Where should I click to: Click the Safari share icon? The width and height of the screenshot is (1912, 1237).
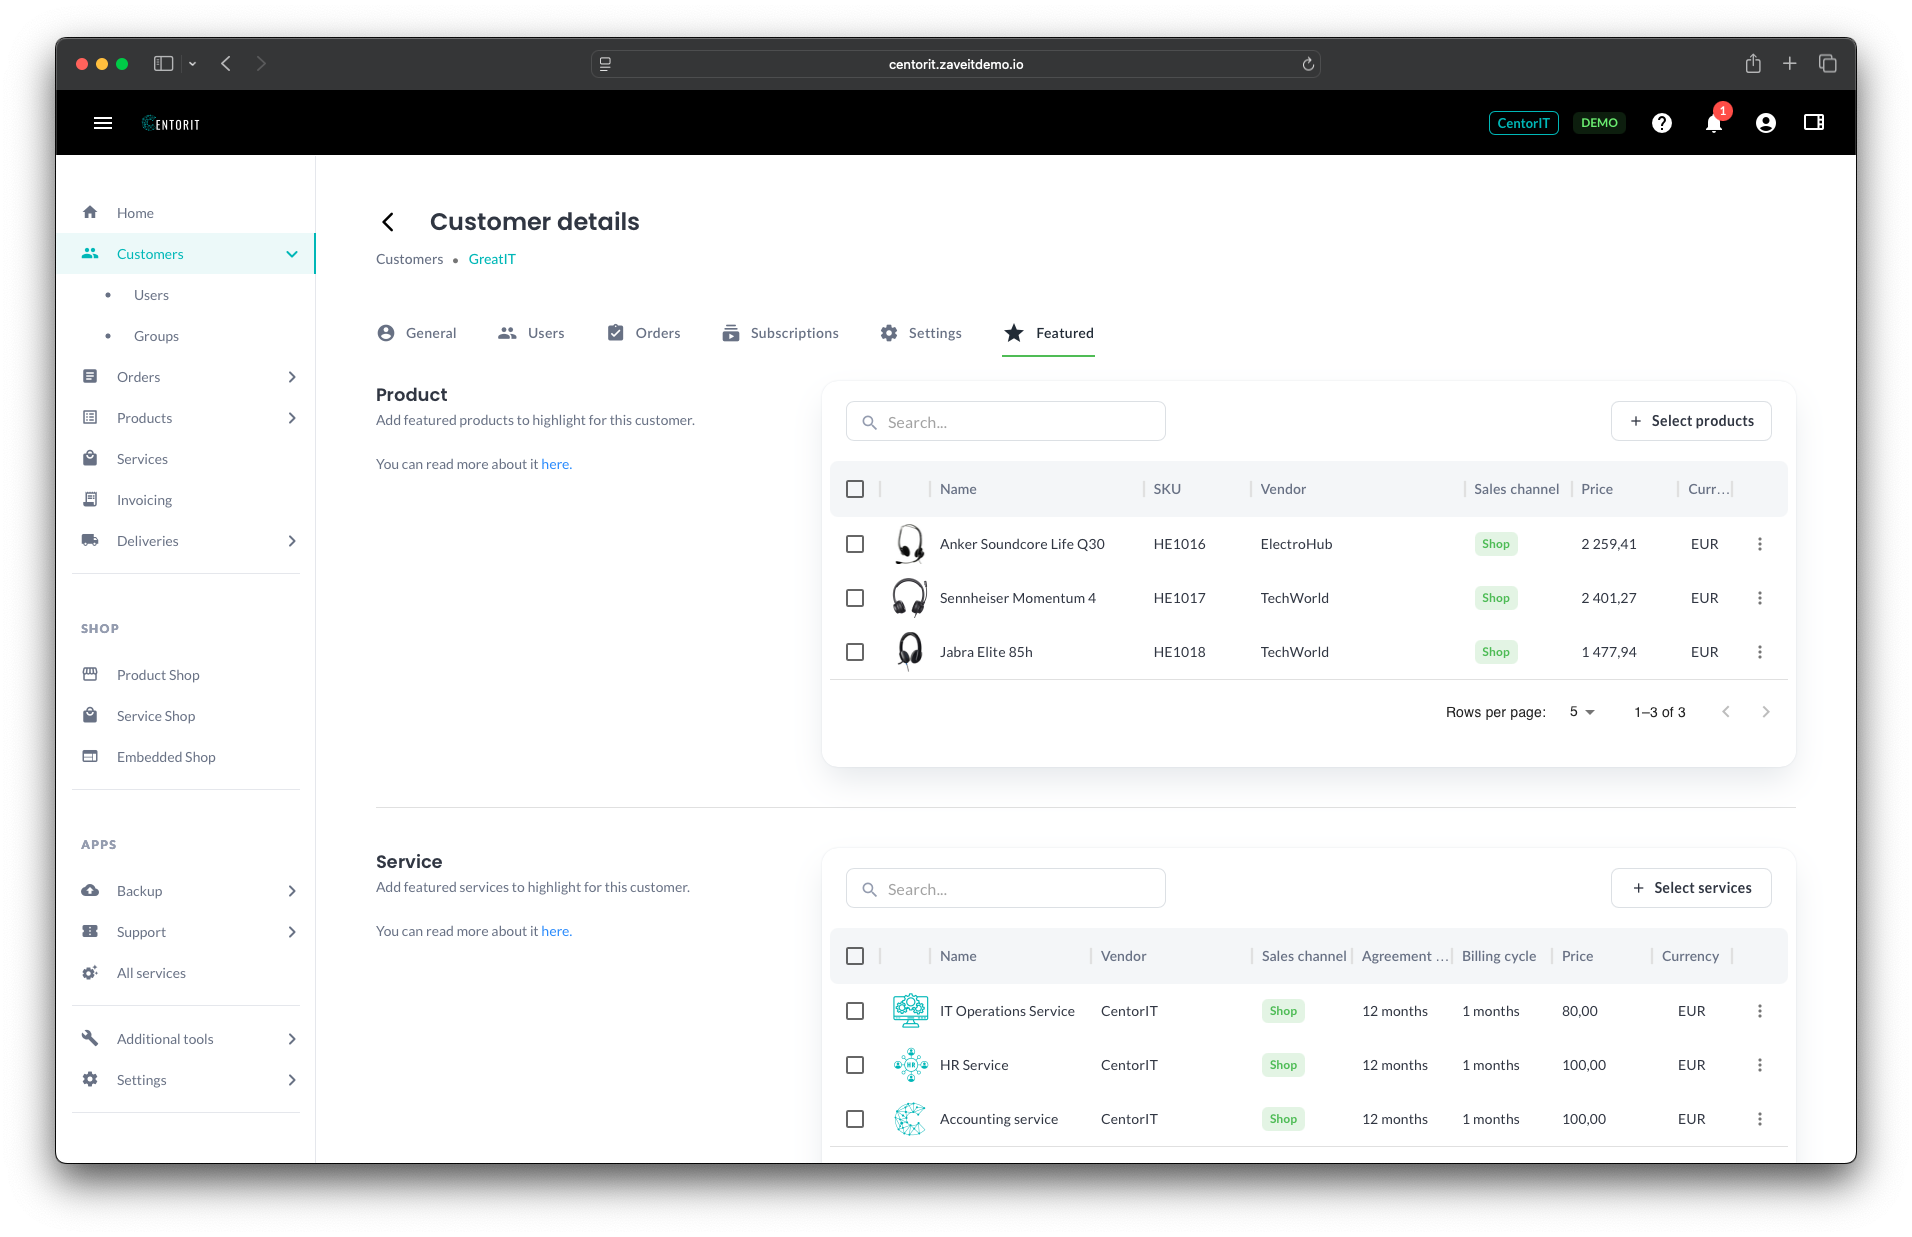(x=1752, y=63)
